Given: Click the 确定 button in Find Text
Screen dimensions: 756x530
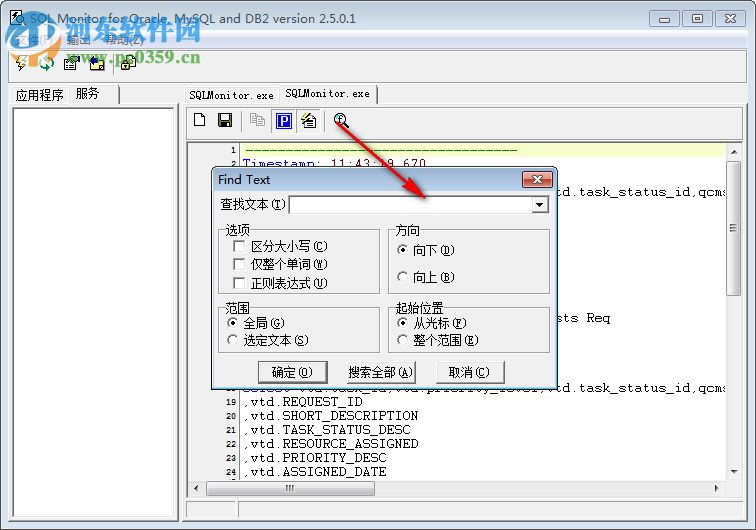Looking at the screenshot, I should [292, 372].
